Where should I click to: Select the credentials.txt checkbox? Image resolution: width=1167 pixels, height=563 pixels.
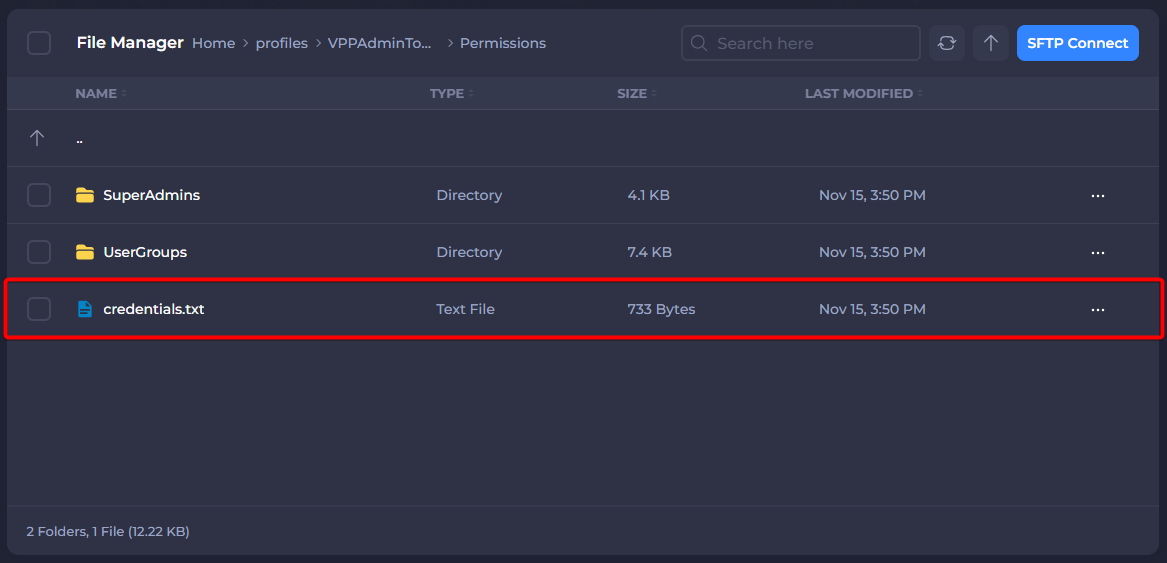coord(39,309)
